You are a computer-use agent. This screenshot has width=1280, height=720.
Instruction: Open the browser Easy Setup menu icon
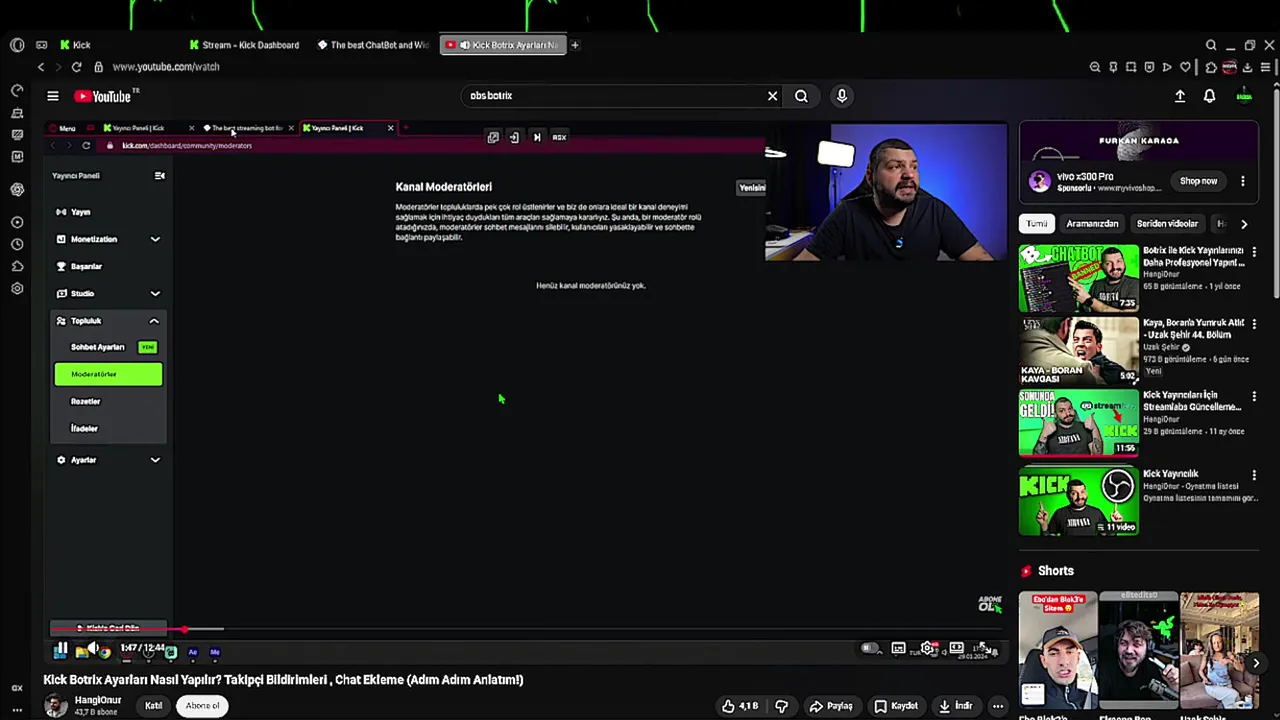point(1265,67)
